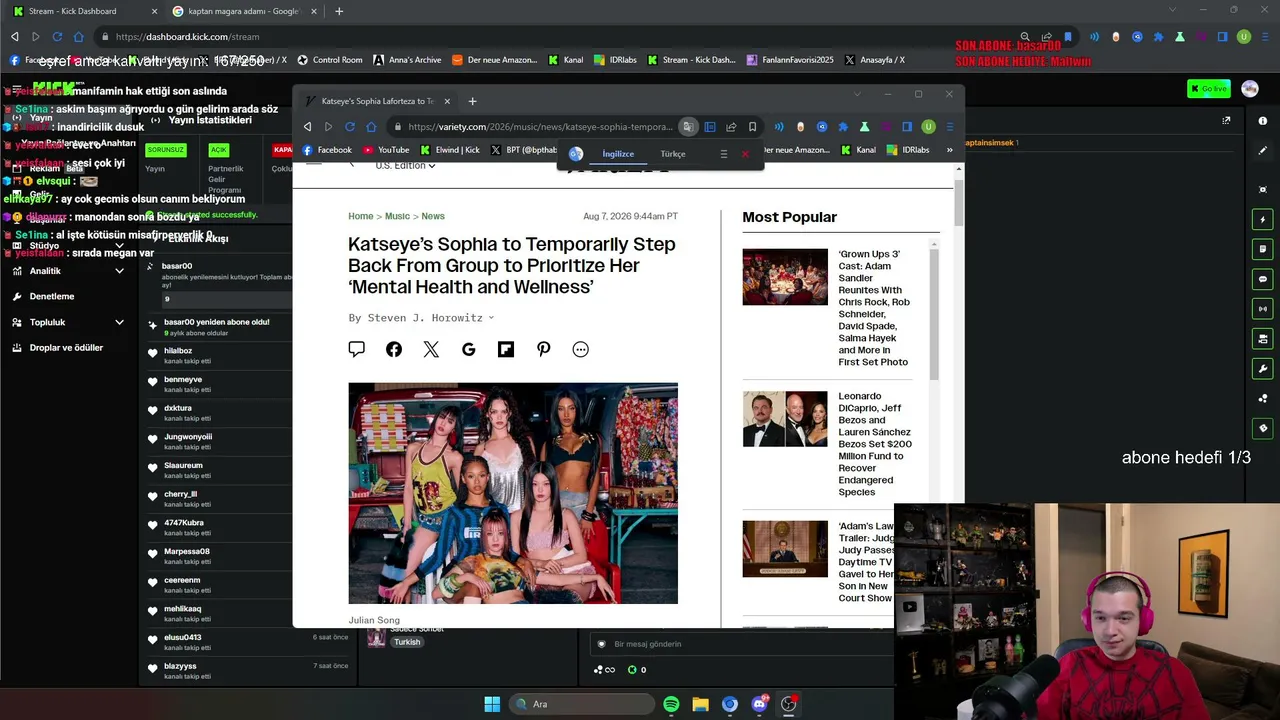The height and width of the screenshot is (720, 1280).
Task: Click the wrench tools icon in Kick sidebar
Action: point(1263,369)
